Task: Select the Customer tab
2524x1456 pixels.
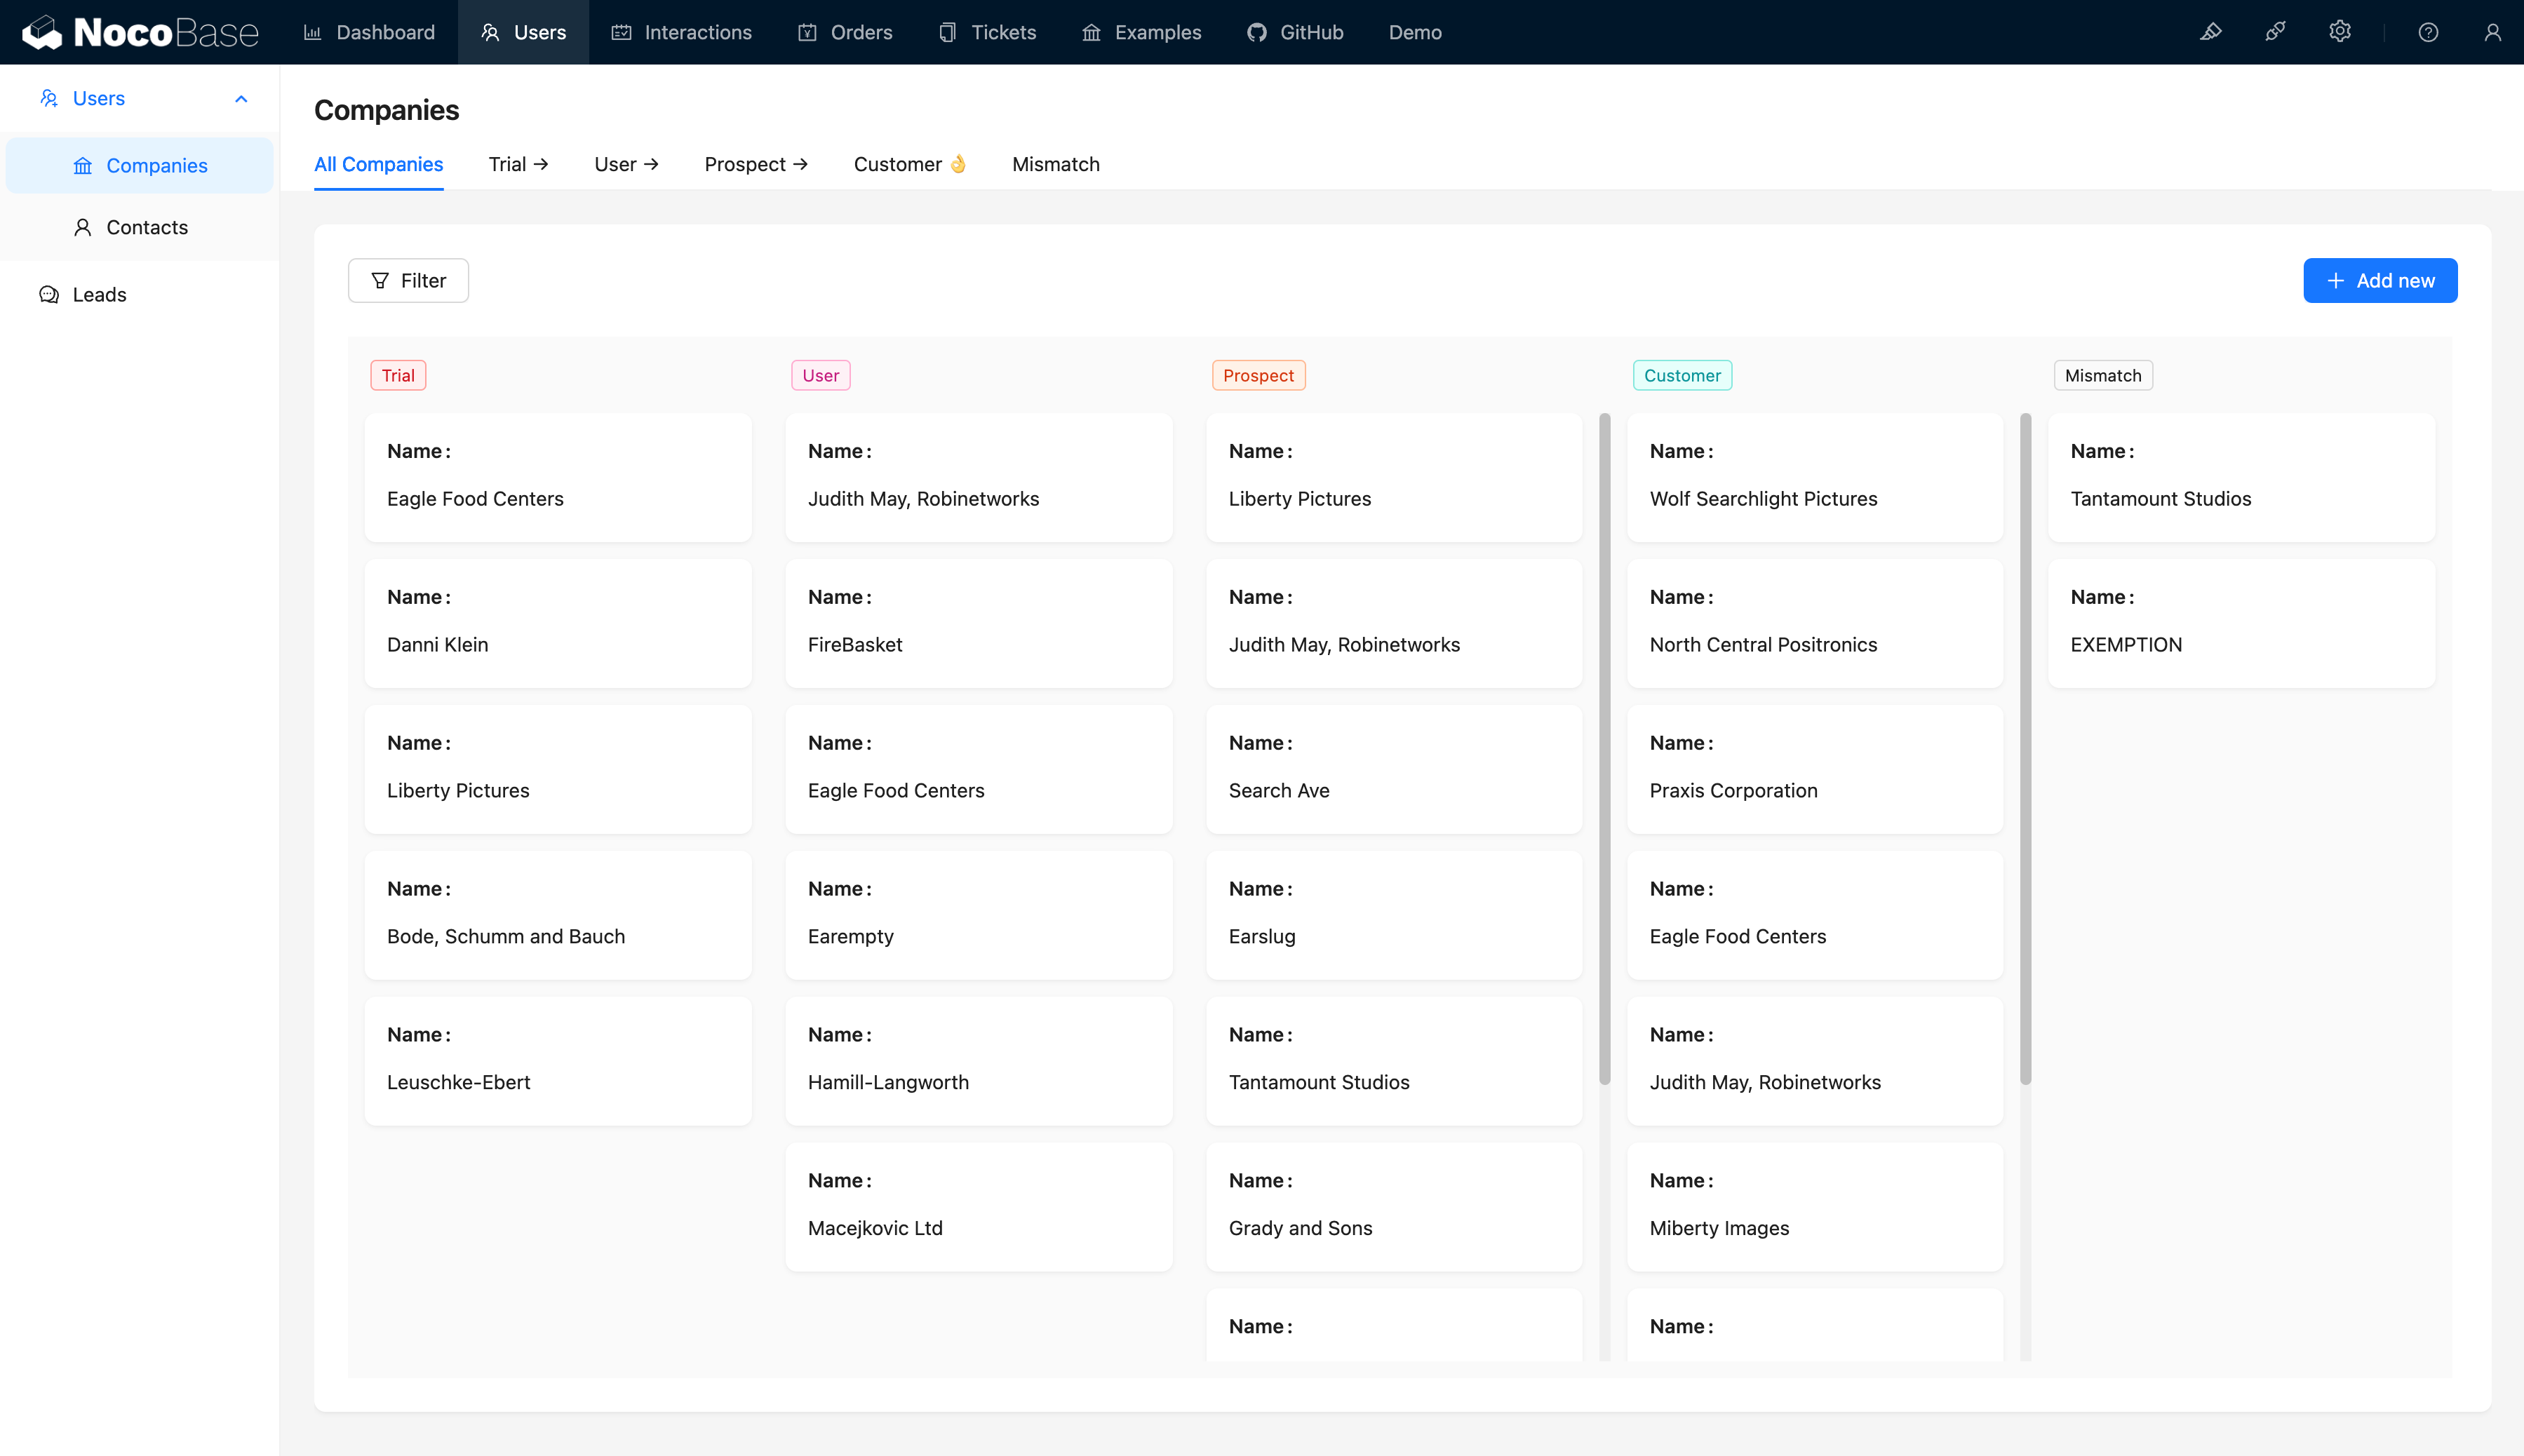Action: (908, 163)
